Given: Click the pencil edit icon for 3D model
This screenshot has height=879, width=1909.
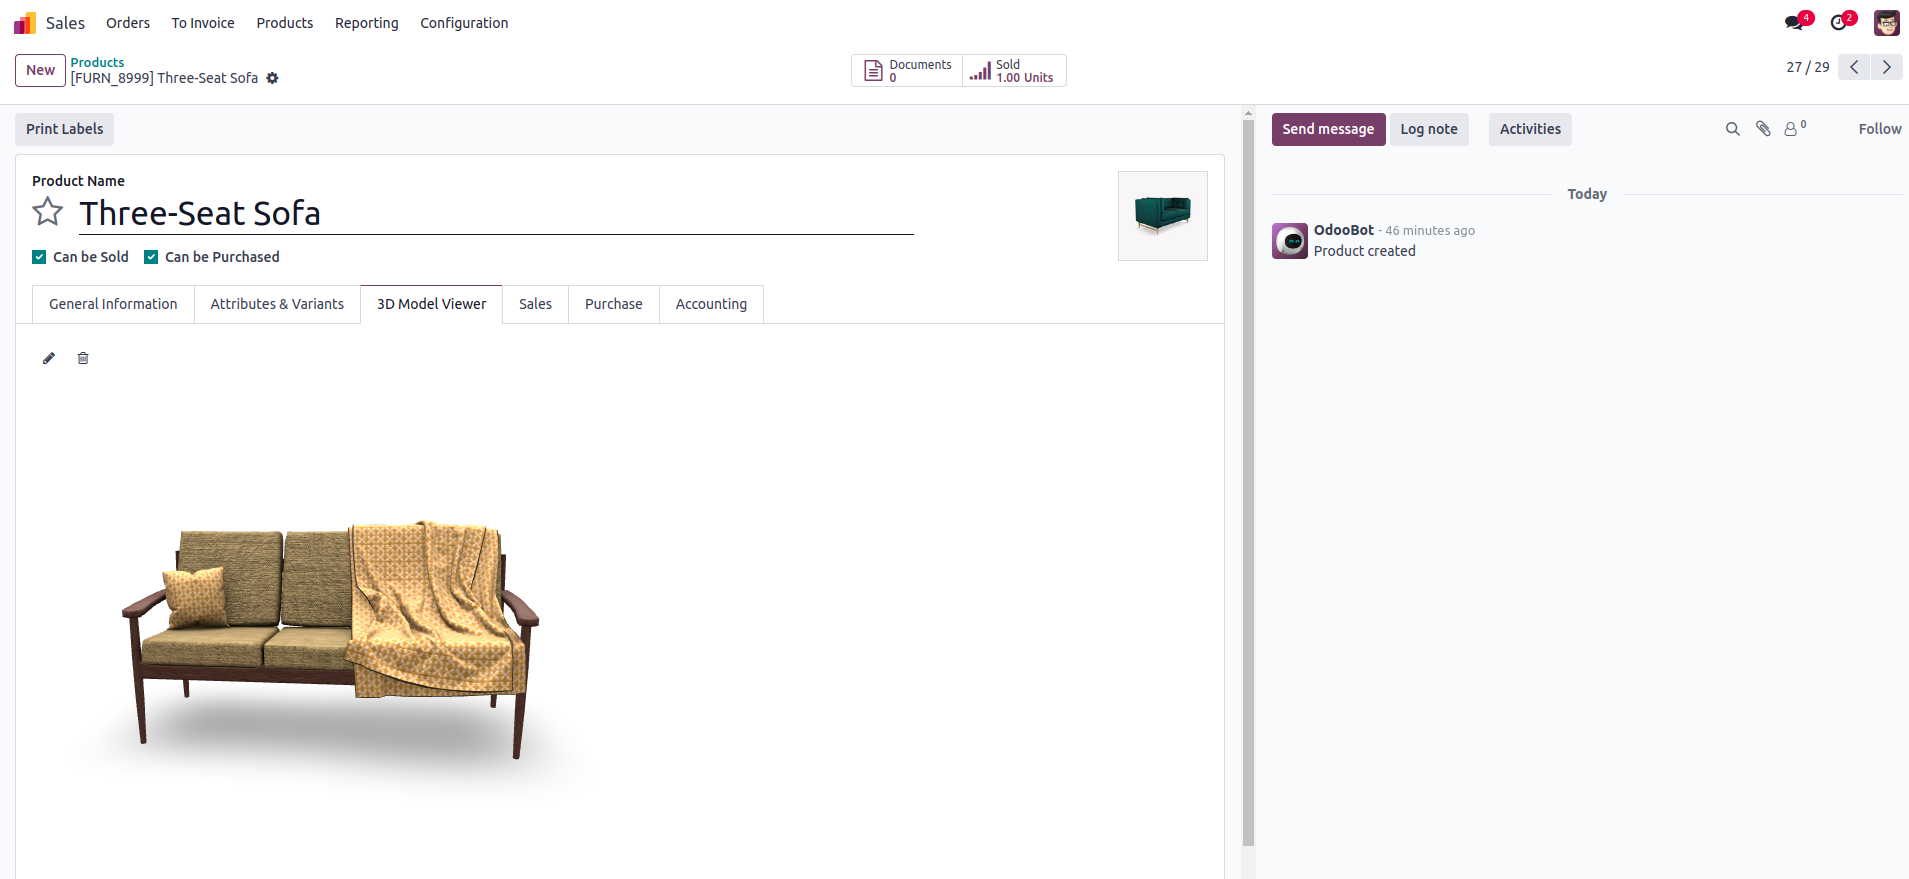Looking at the screenshot, I should pyautogui.click(x=49, y=358).
